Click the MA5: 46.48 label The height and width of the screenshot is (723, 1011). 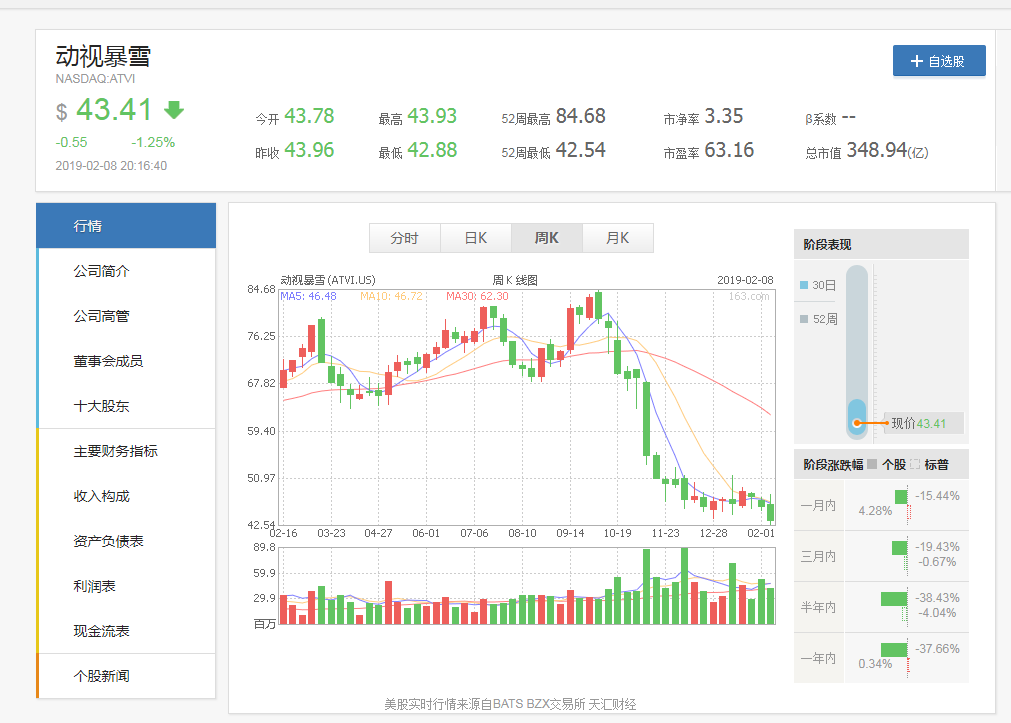point(308,296)
